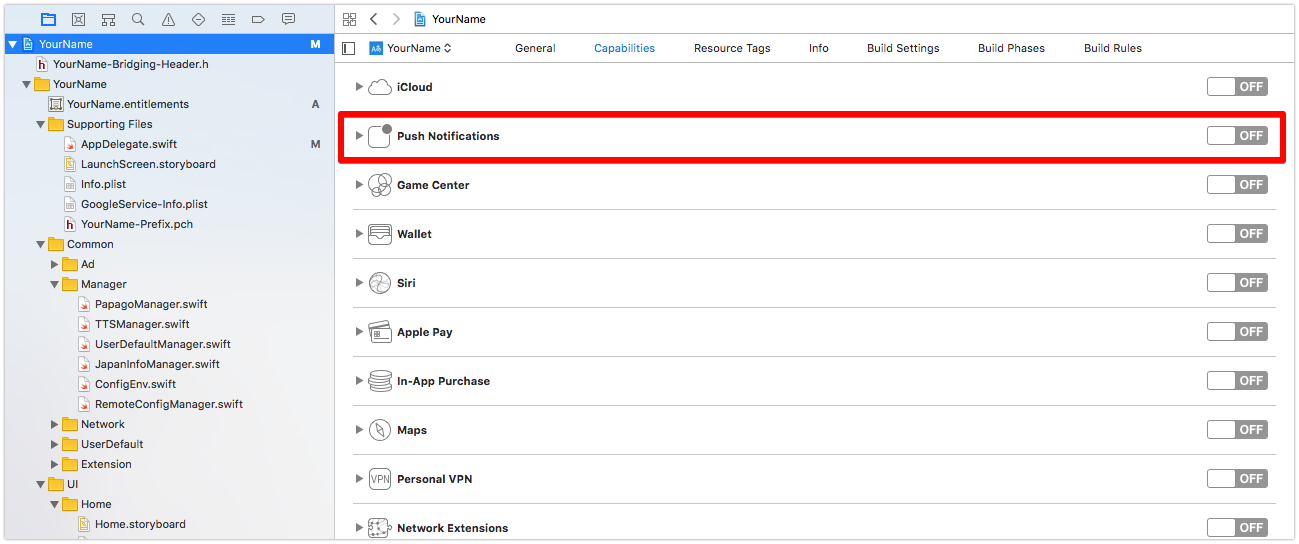Click the Push Notifications badge icon
Screen dimensions: 1299x544
(x=380, y=136)
